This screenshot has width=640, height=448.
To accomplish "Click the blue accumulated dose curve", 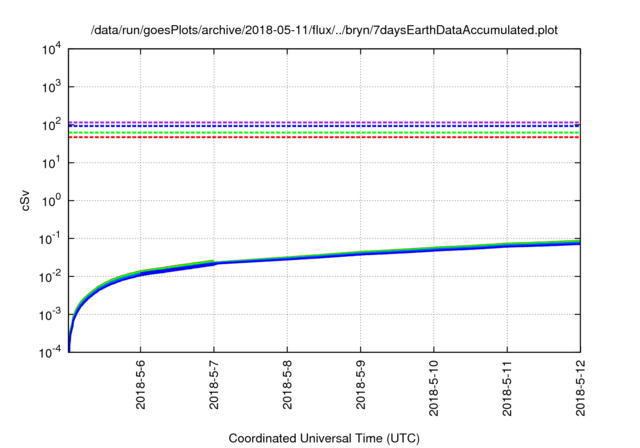I will coord(324,257).
